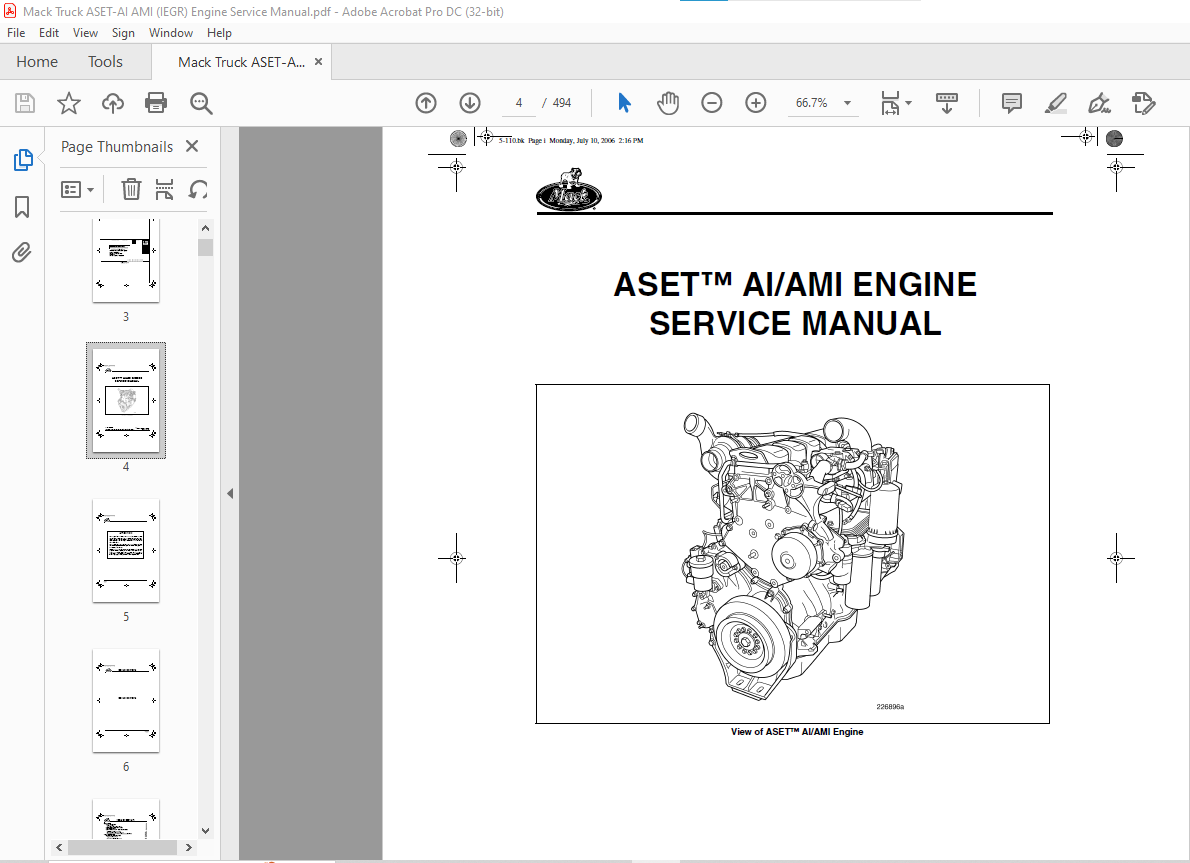The height and width of the screenshot is (863, 1190).
Task: Select page 6 thumbnail
Action: click(x=126, y=701)
